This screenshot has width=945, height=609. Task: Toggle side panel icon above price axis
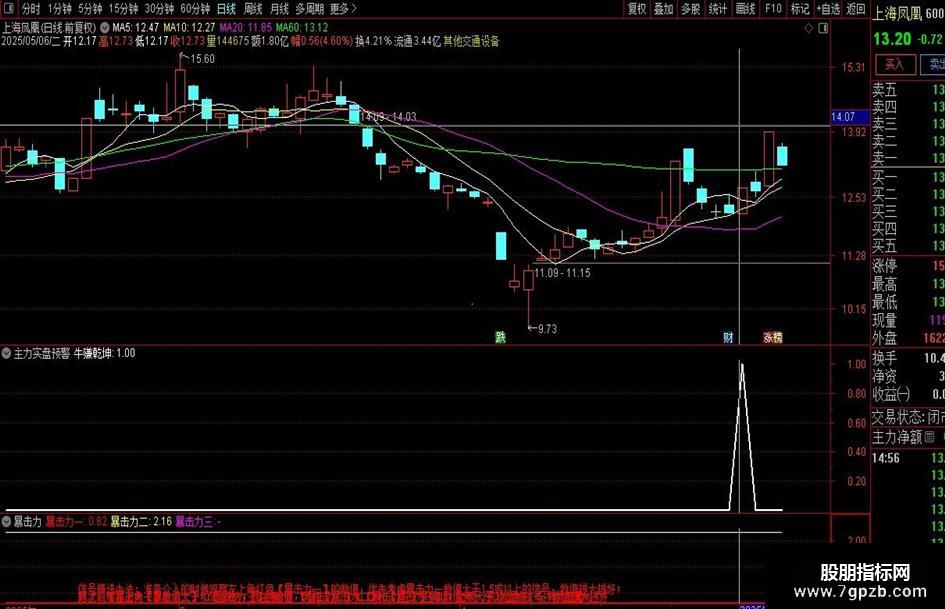coord(823,28)
